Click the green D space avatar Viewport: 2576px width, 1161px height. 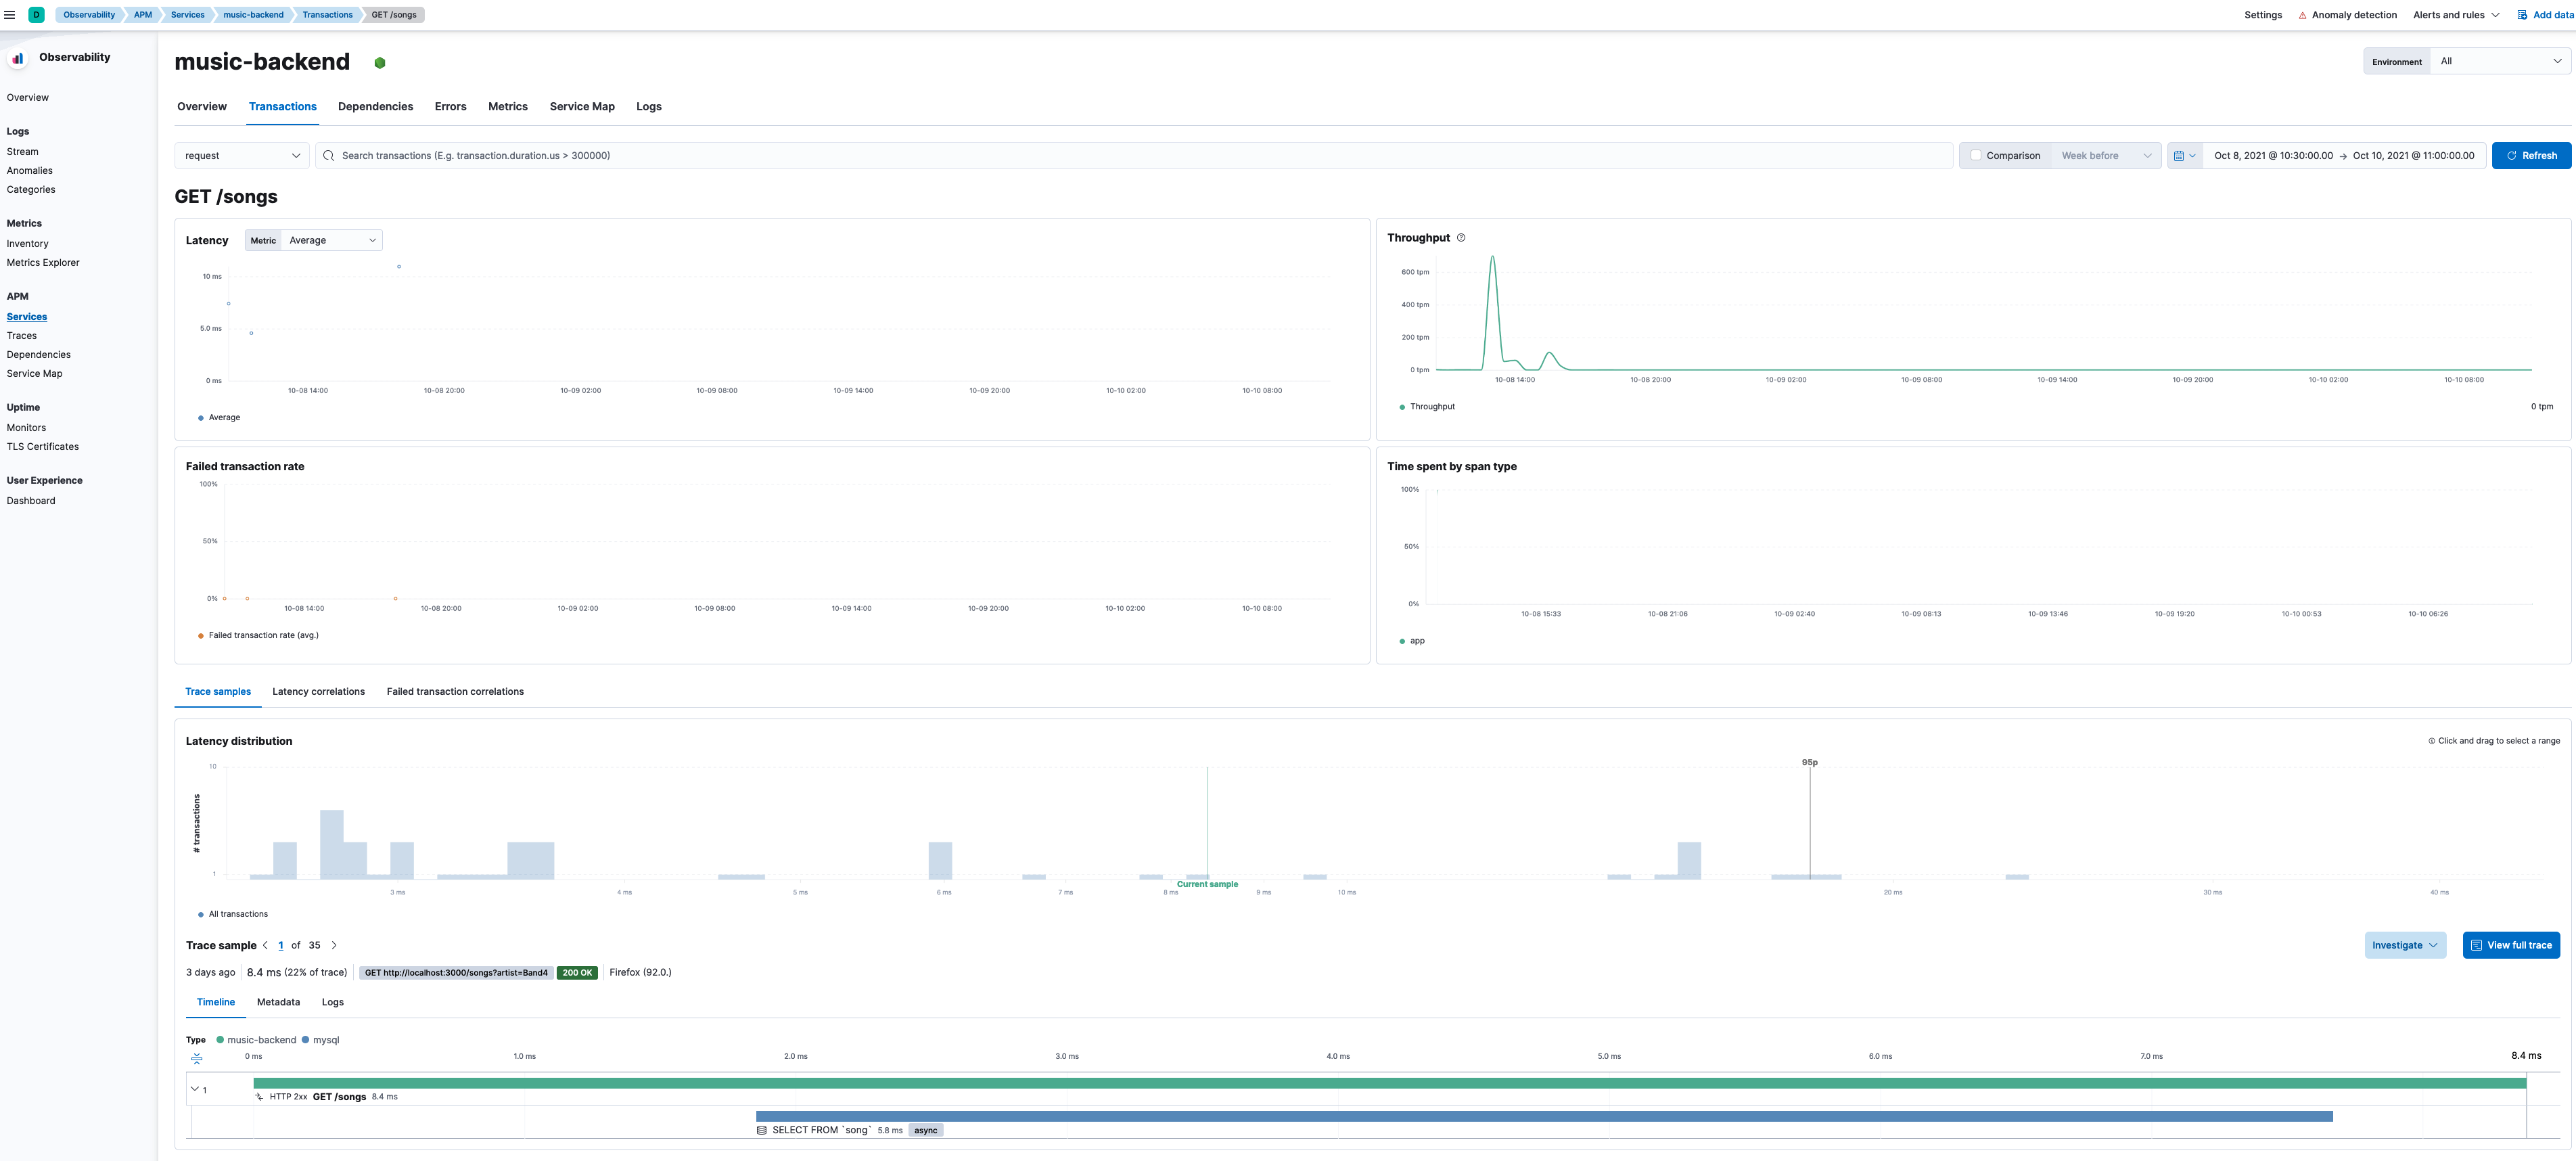coord(36,15)
